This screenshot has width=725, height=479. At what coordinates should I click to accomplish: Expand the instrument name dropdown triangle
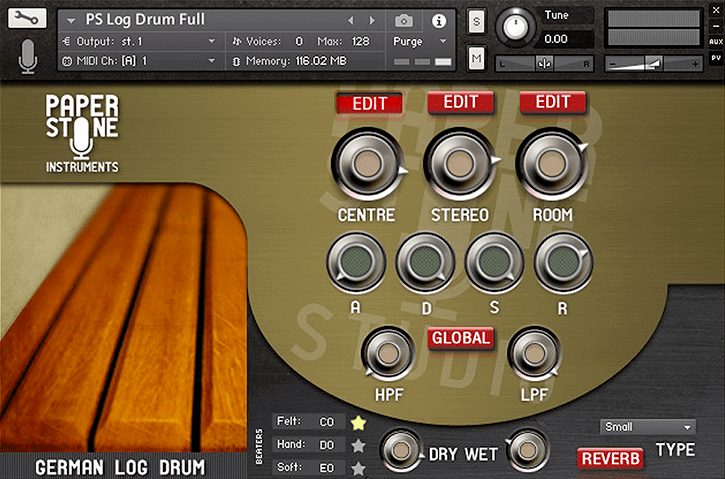click(71, 21)
